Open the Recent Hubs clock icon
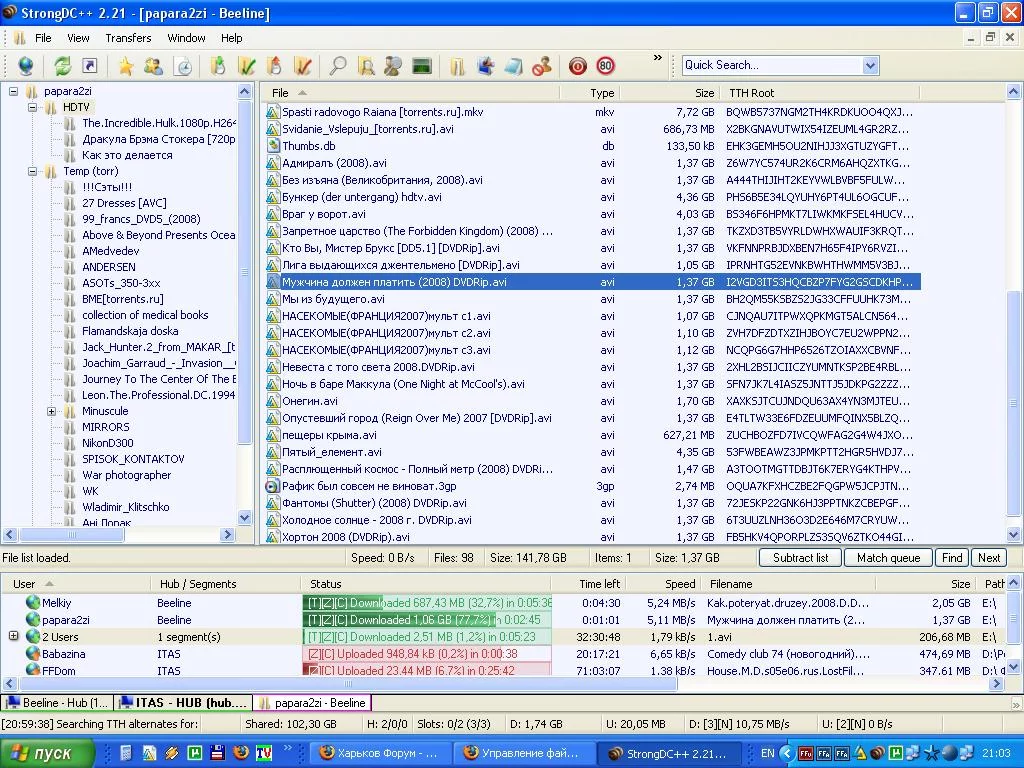Image resolution: width=1024 pixels, height=768 pixels. click(x=183, y=66)
